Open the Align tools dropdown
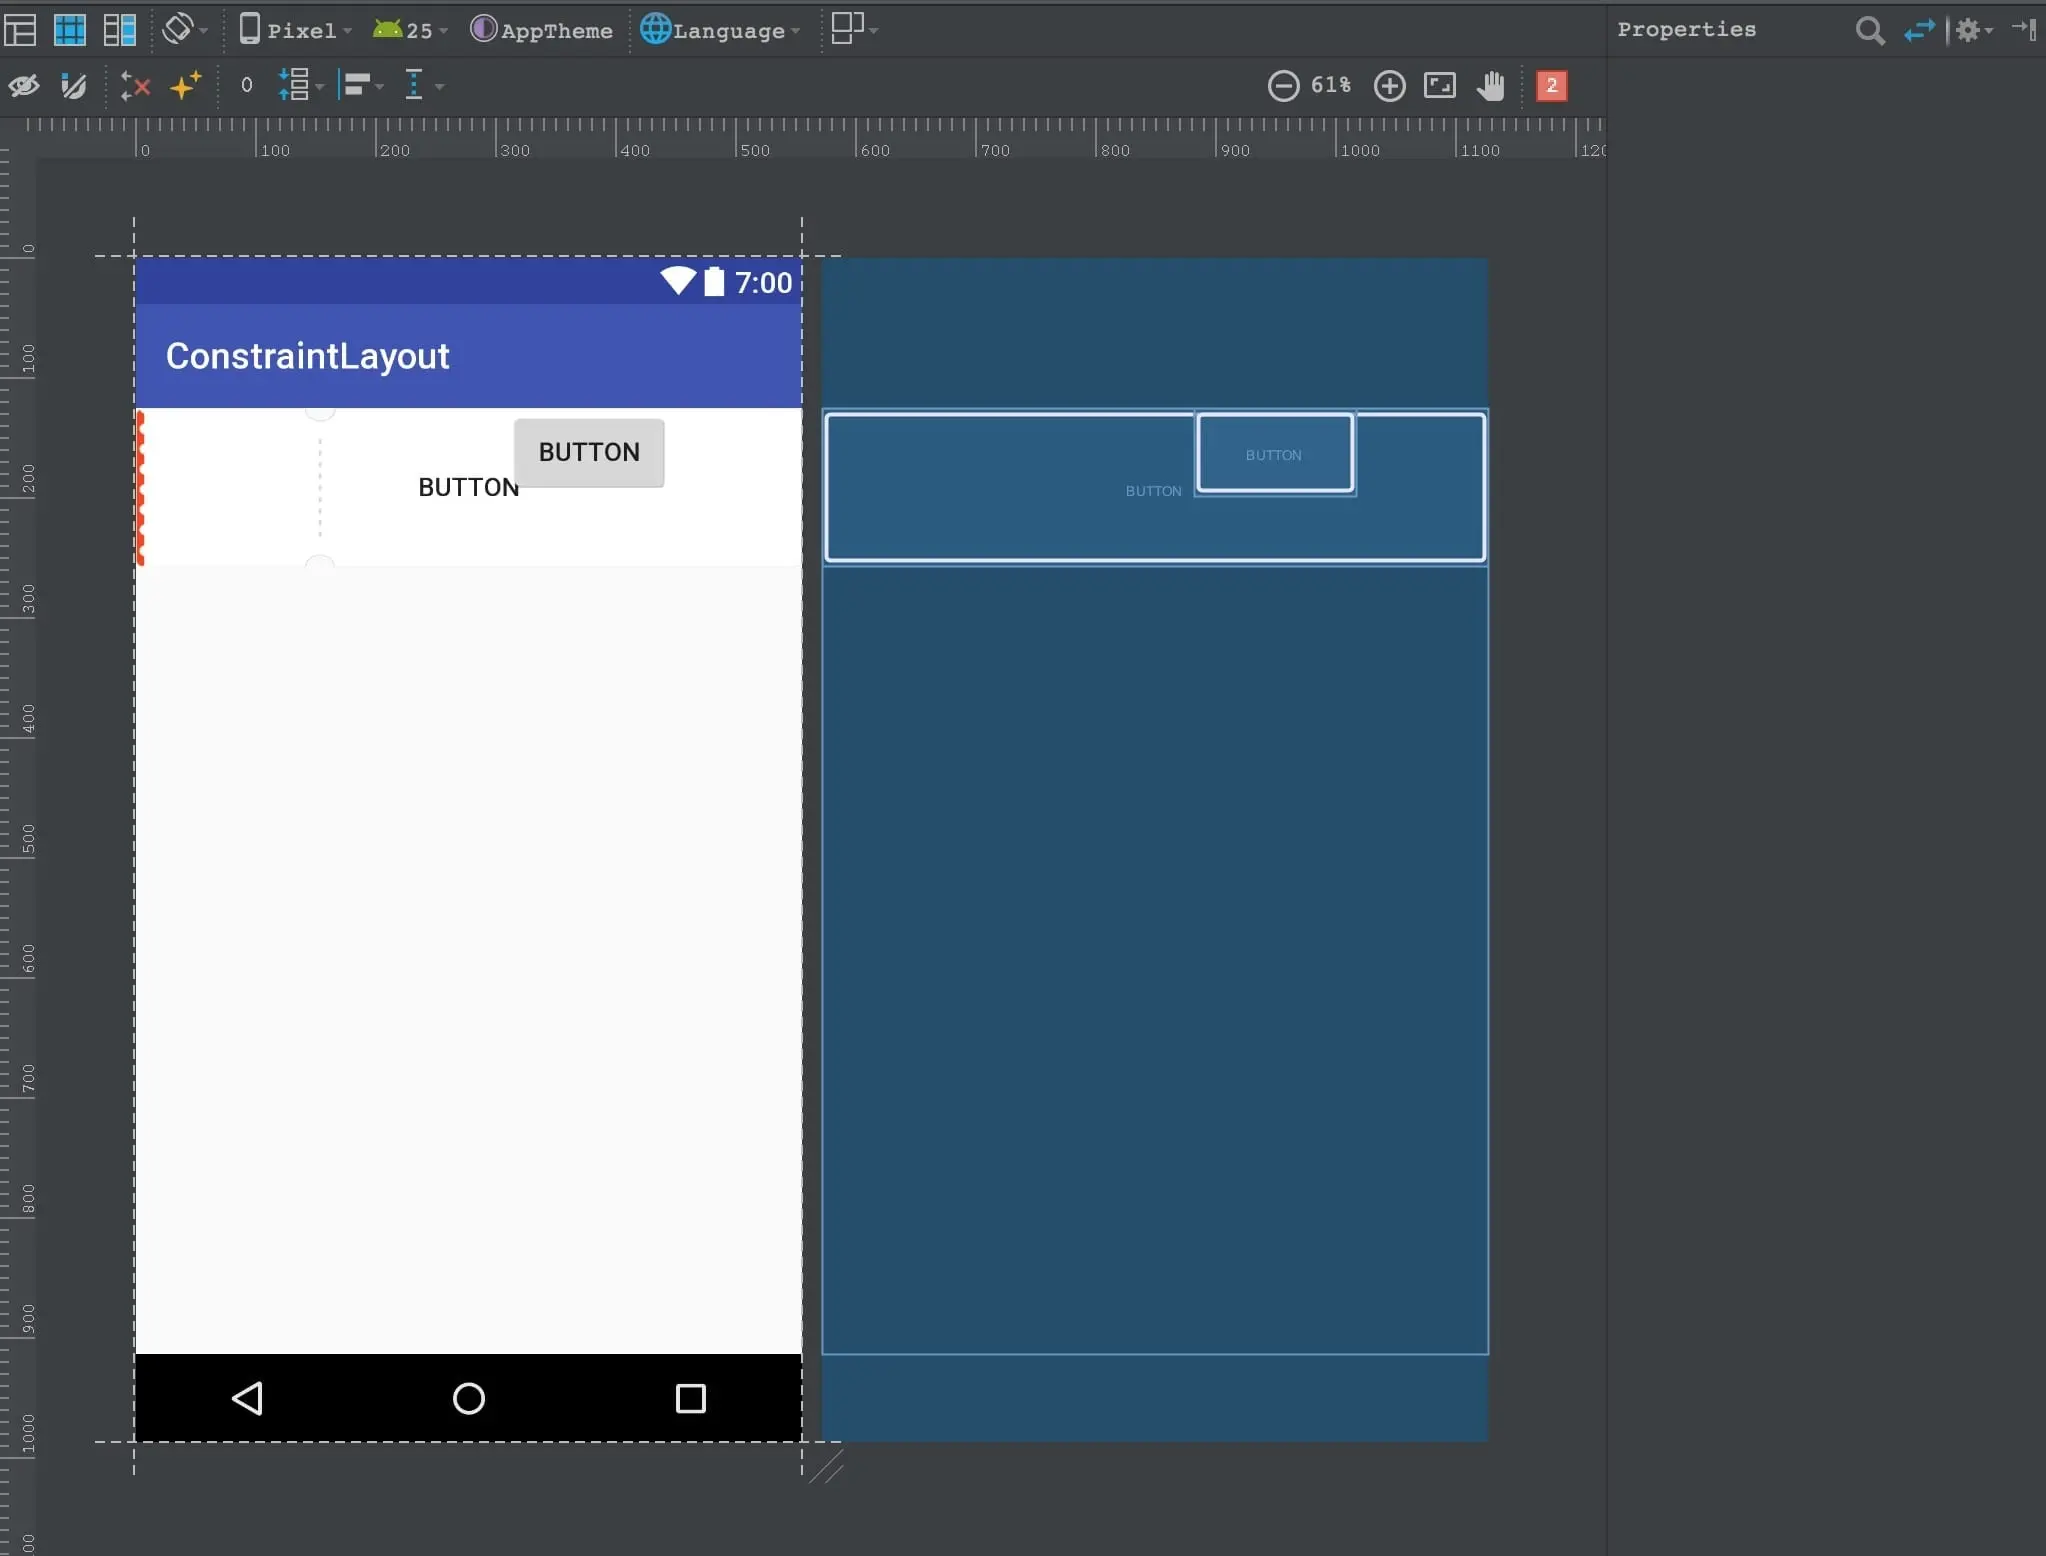 [x=361, y=86]
